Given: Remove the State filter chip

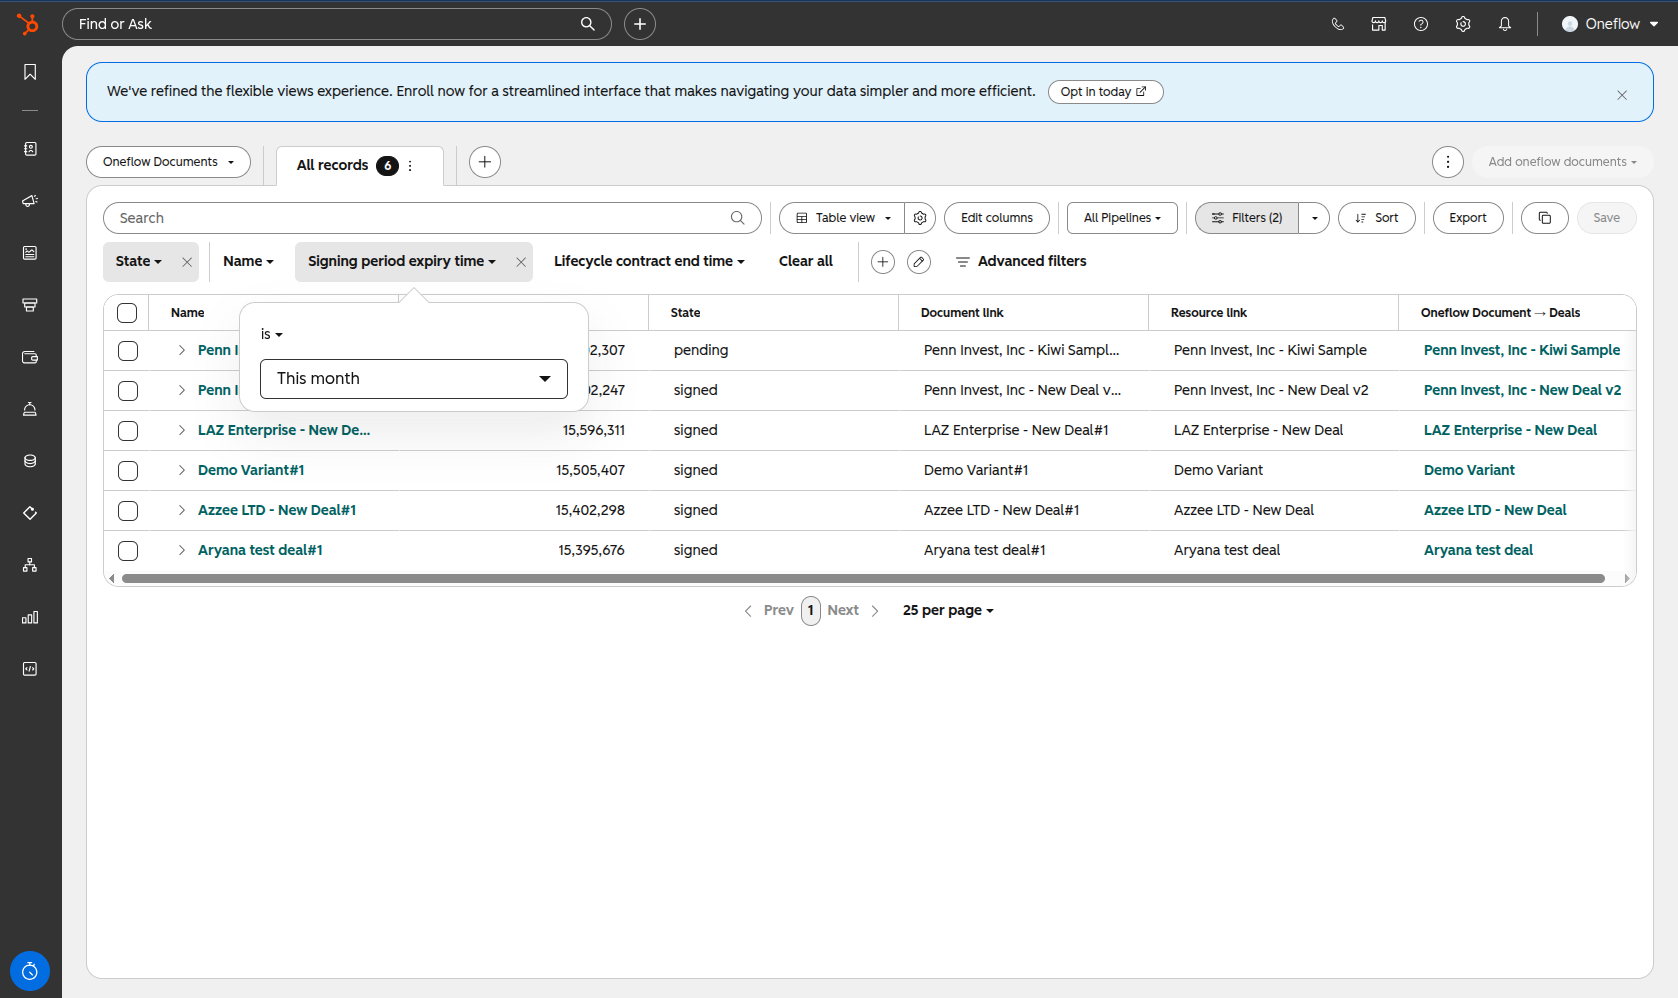Looking at the screenshot, I should point(187,262).
